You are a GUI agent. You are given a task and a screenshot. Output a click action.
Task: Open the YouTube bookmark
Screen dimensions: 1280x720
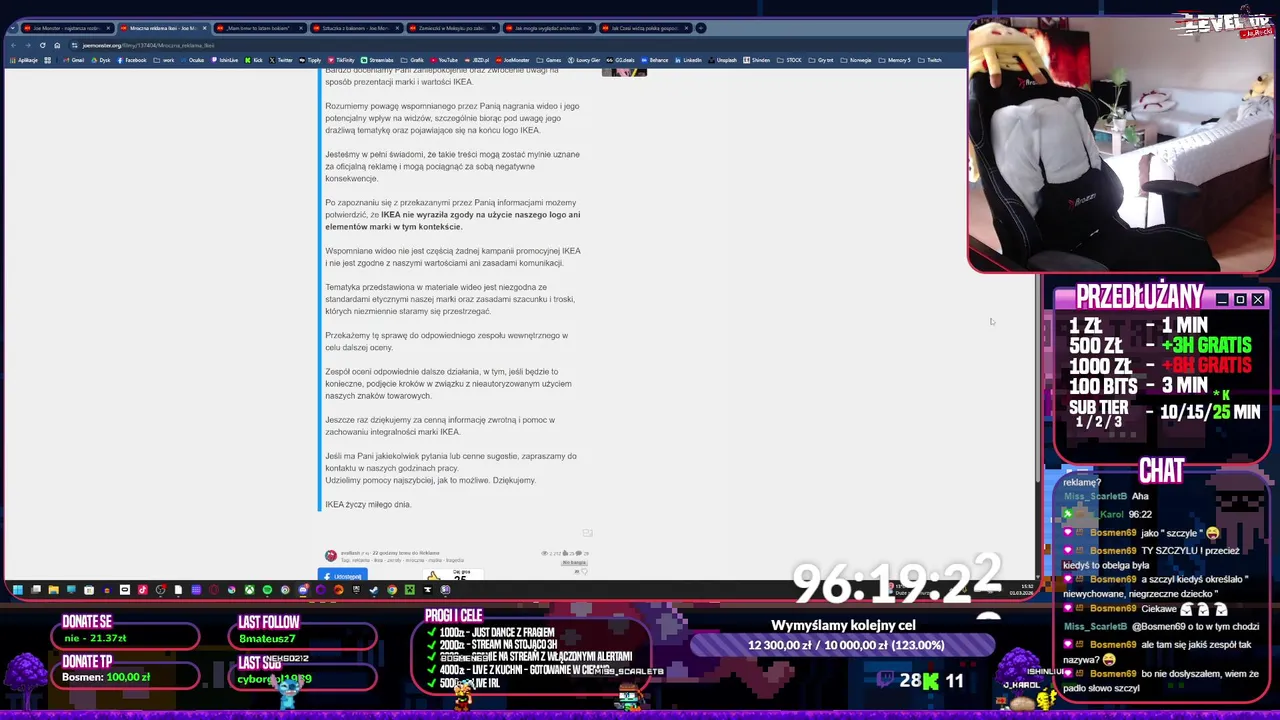[x=444, y=60]
